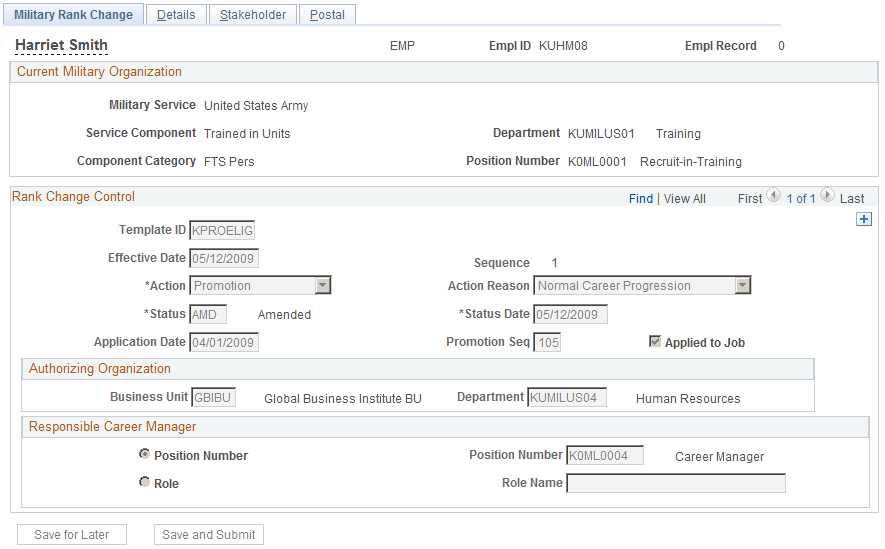The width and height of the screenshot is (885, 549).
Task: Focus the Role Name input field
Action: (x=676, y=483)
